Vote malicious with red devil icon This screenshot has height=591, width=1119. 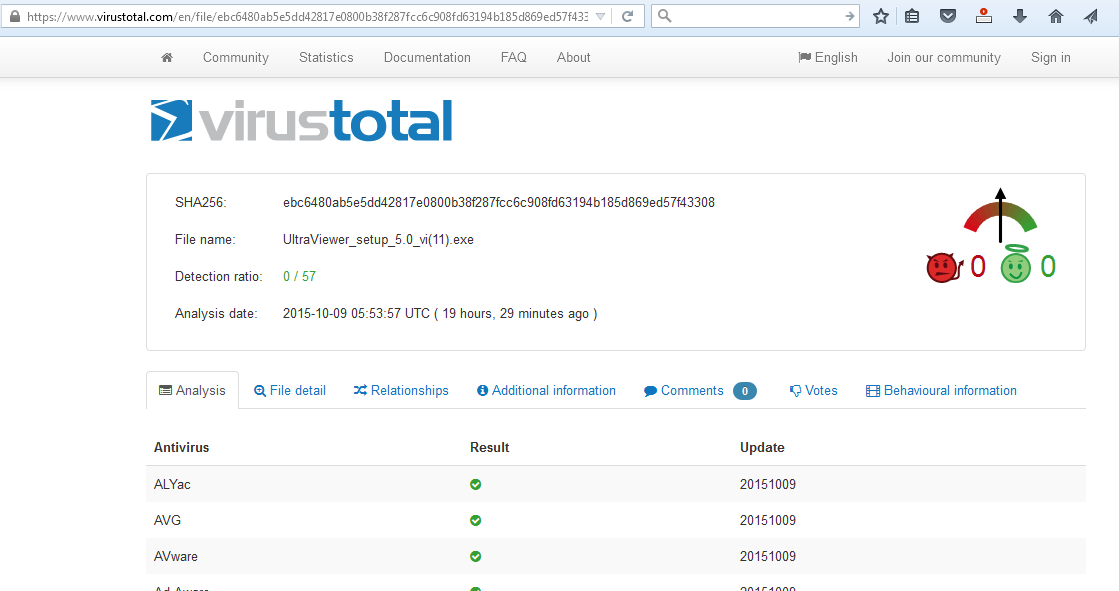click(943, 268)
